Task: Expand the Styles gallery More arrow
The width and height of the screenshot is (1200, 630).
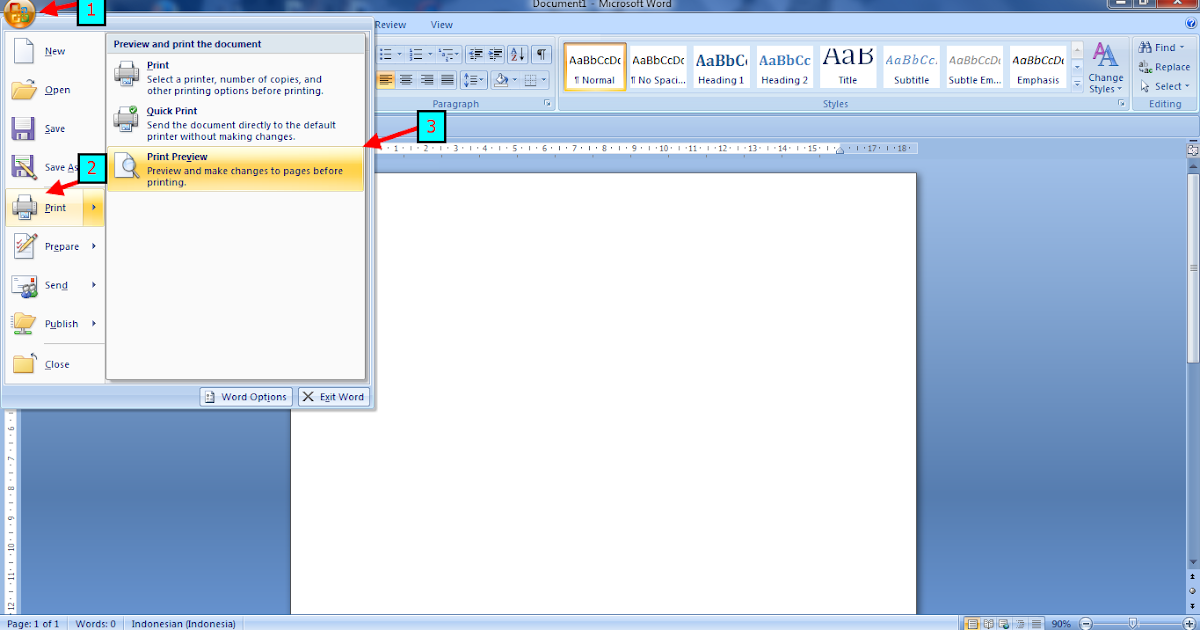Action: [x=1077, y=83]
